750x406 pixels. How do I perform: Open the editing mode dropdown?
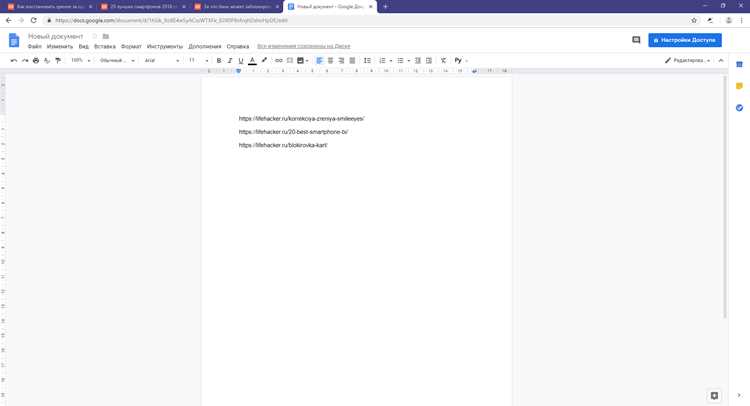point(688,60)
